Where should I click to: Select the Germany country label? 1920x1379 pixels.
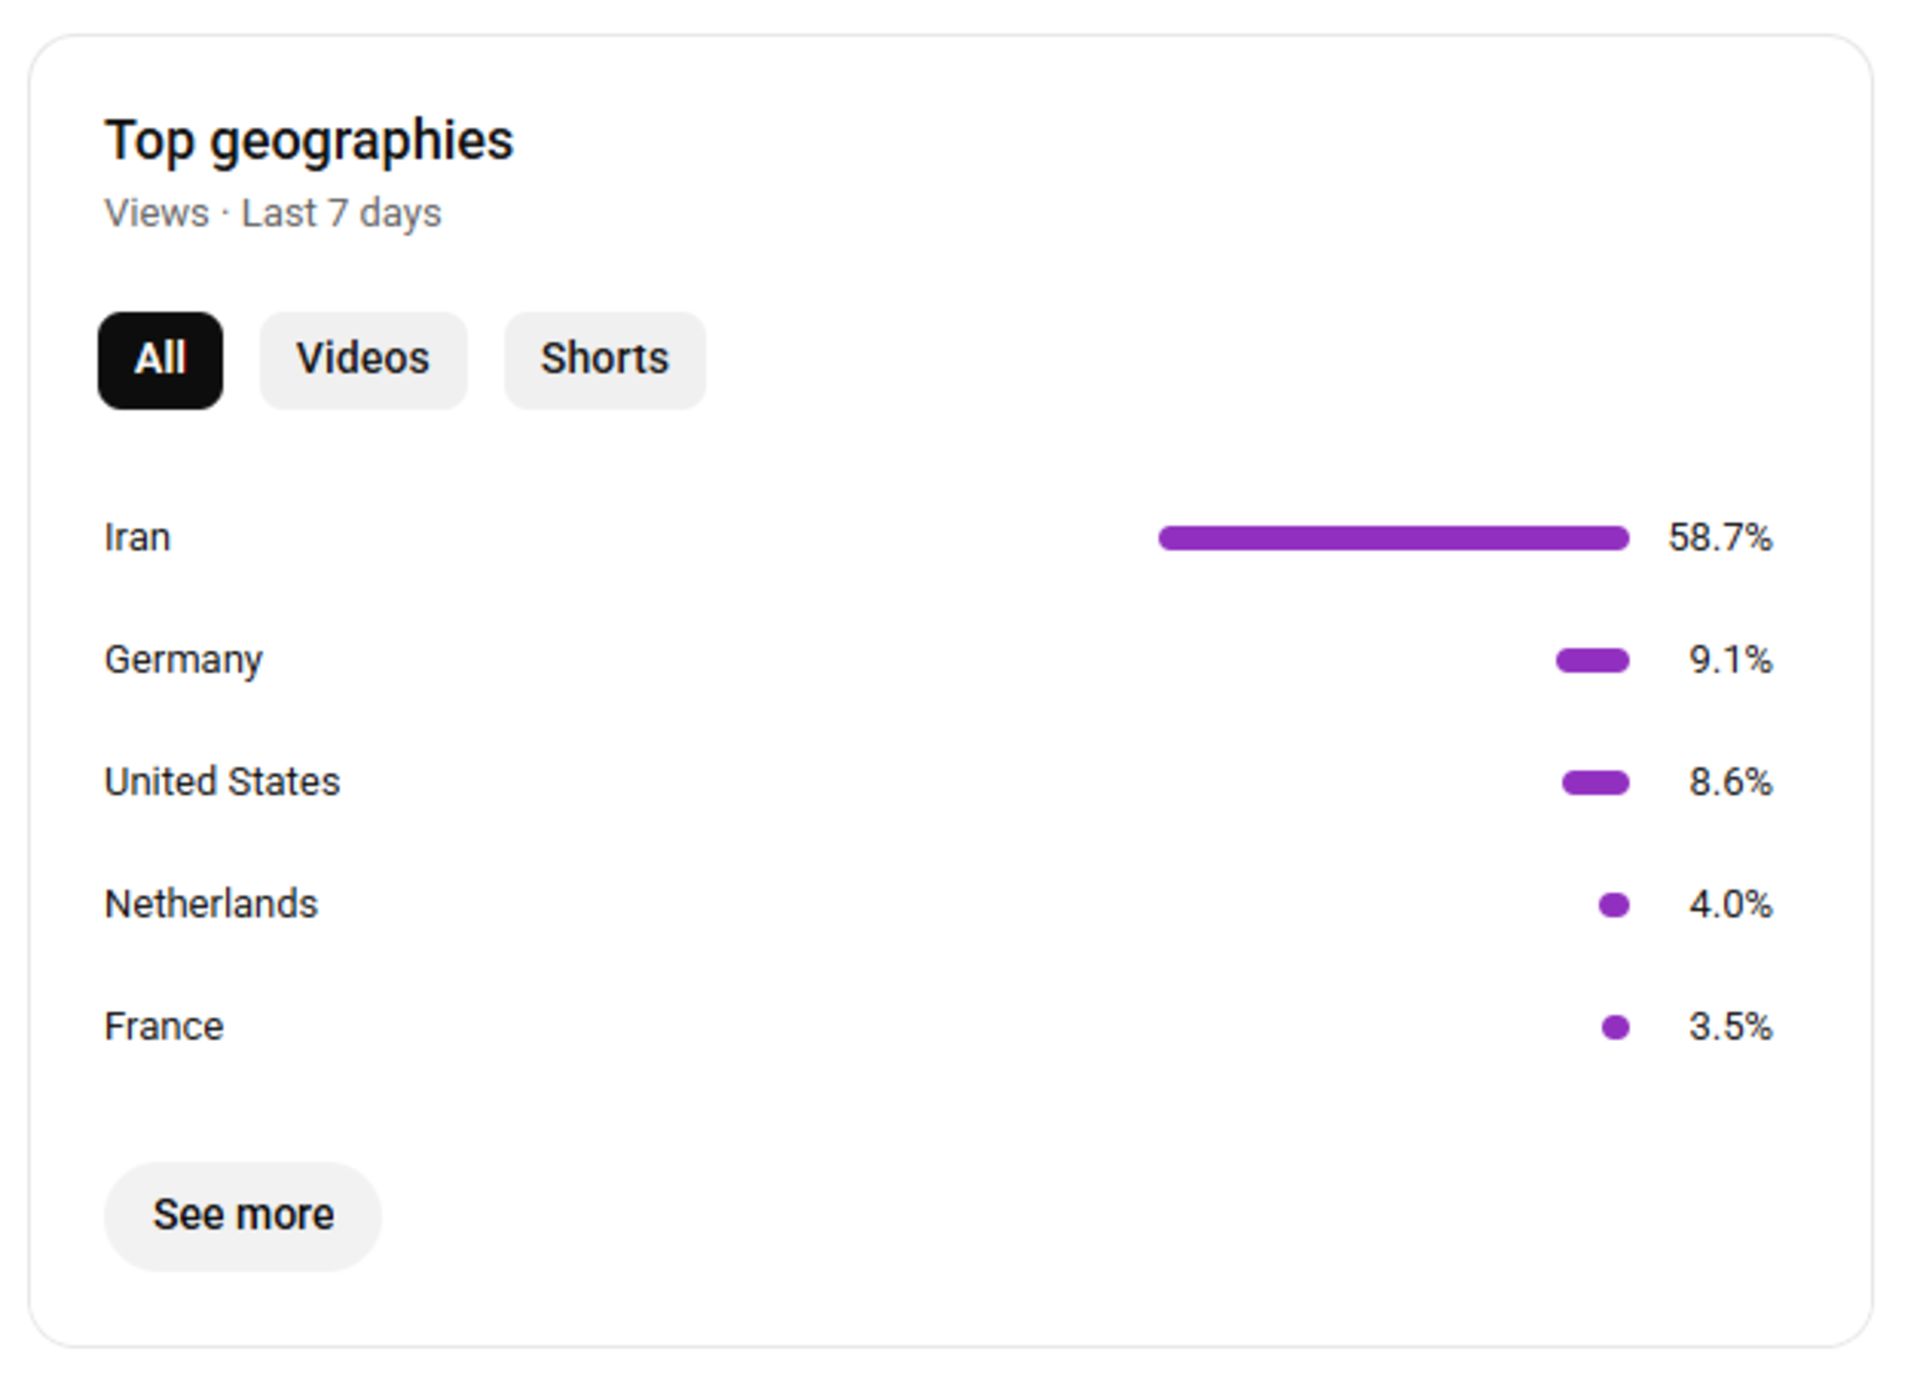184,660
